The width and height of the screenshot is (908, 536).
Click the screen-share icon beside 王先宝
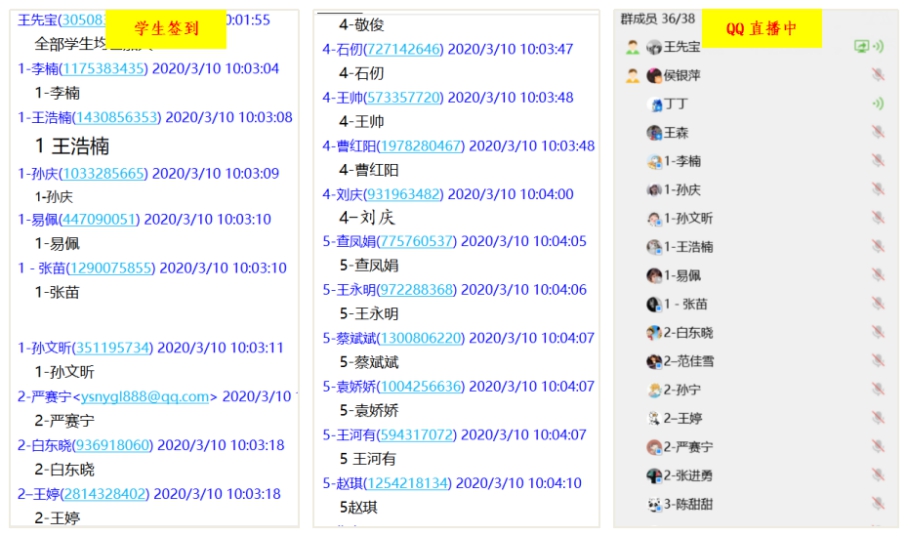pyautogui.click(x=860, y=46)
